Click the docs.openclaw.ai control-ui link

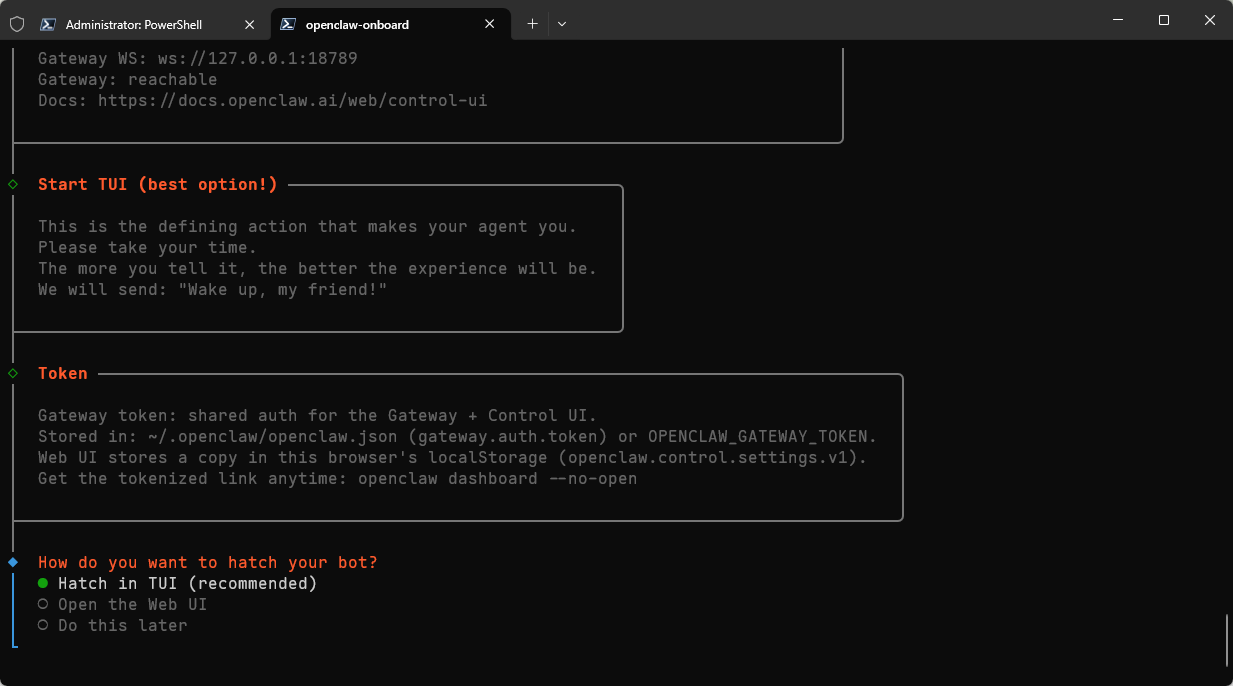pyautogui.click(x=293, y=101)
